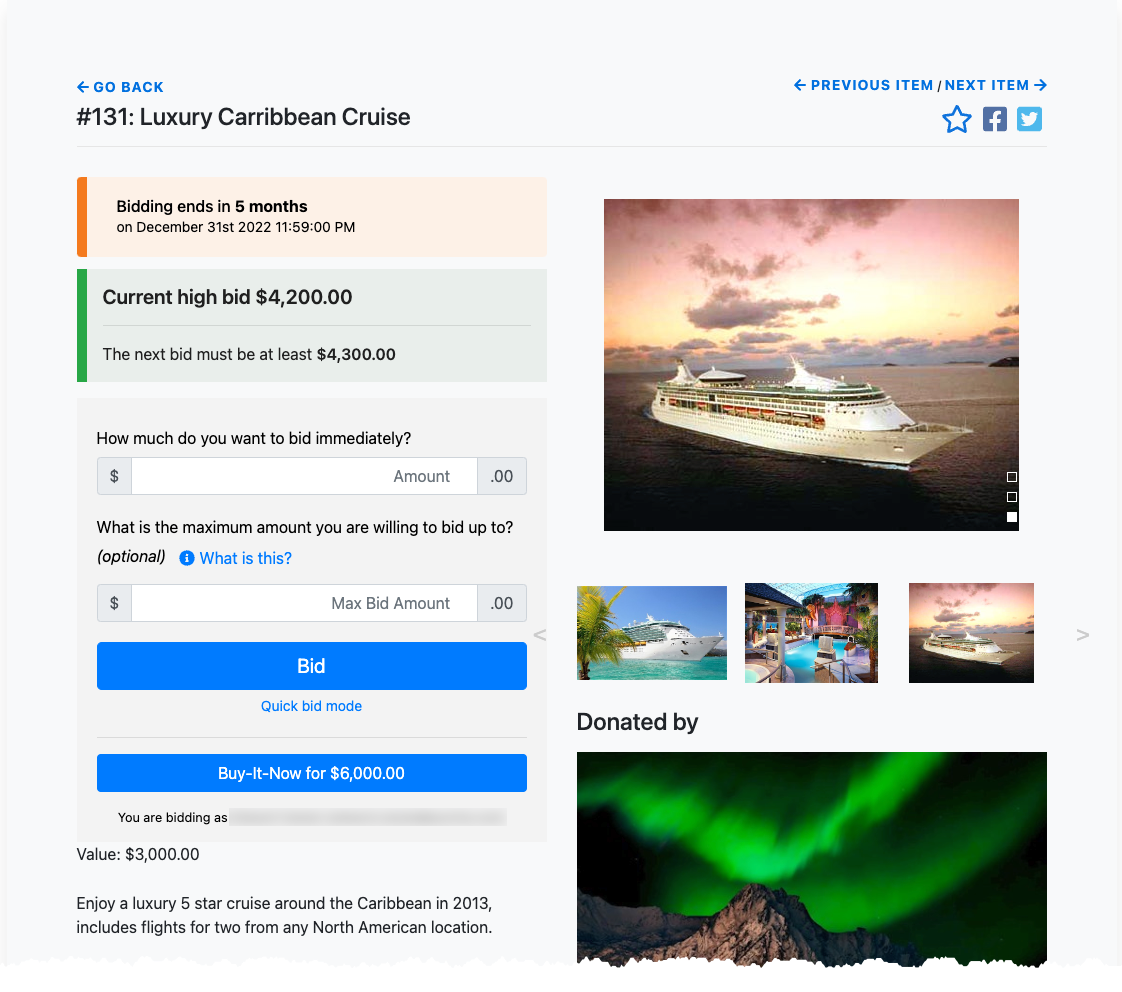View the palm tree cruise ship thumbnail

652,633
